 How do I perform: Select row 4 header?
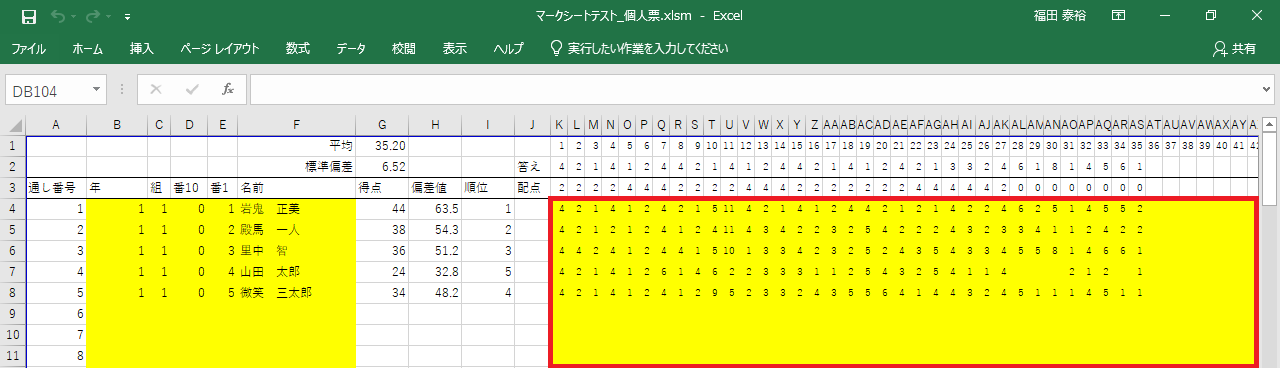pos(12,209)
